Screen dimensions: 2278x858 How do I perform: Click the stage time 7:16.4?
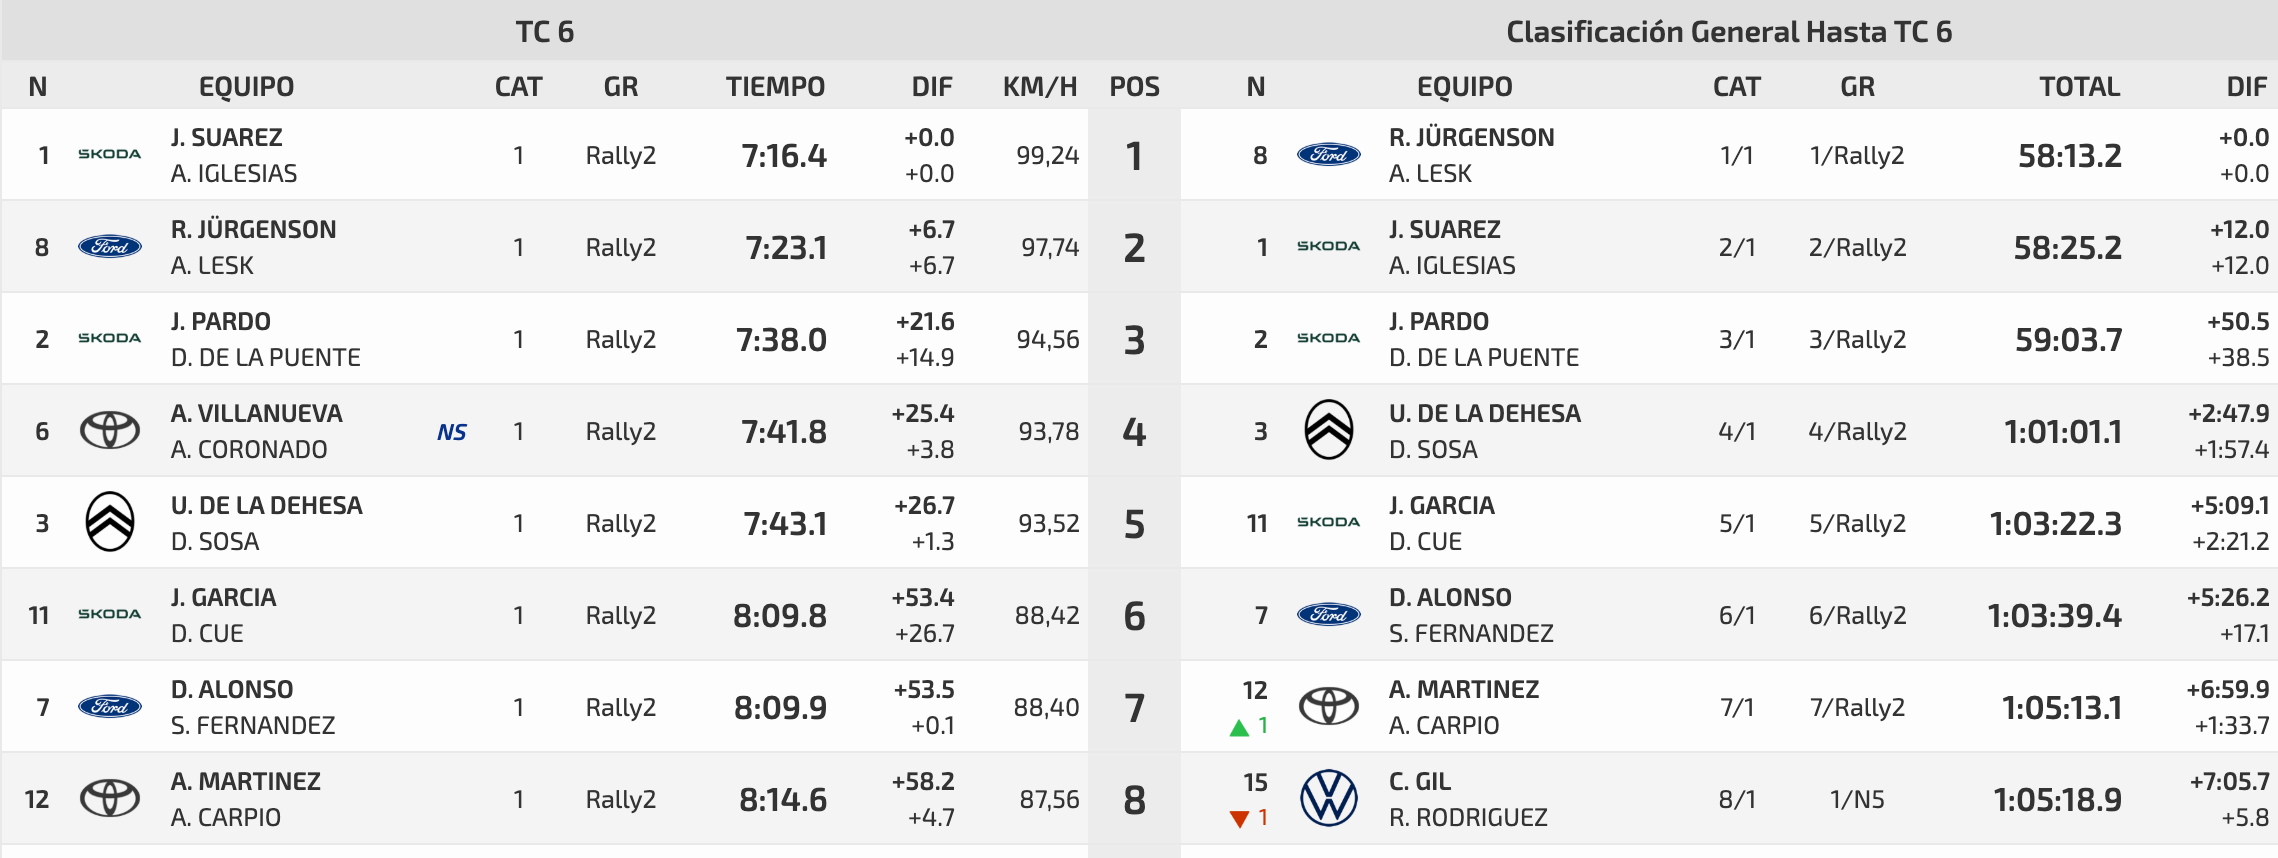coord(784,156)
